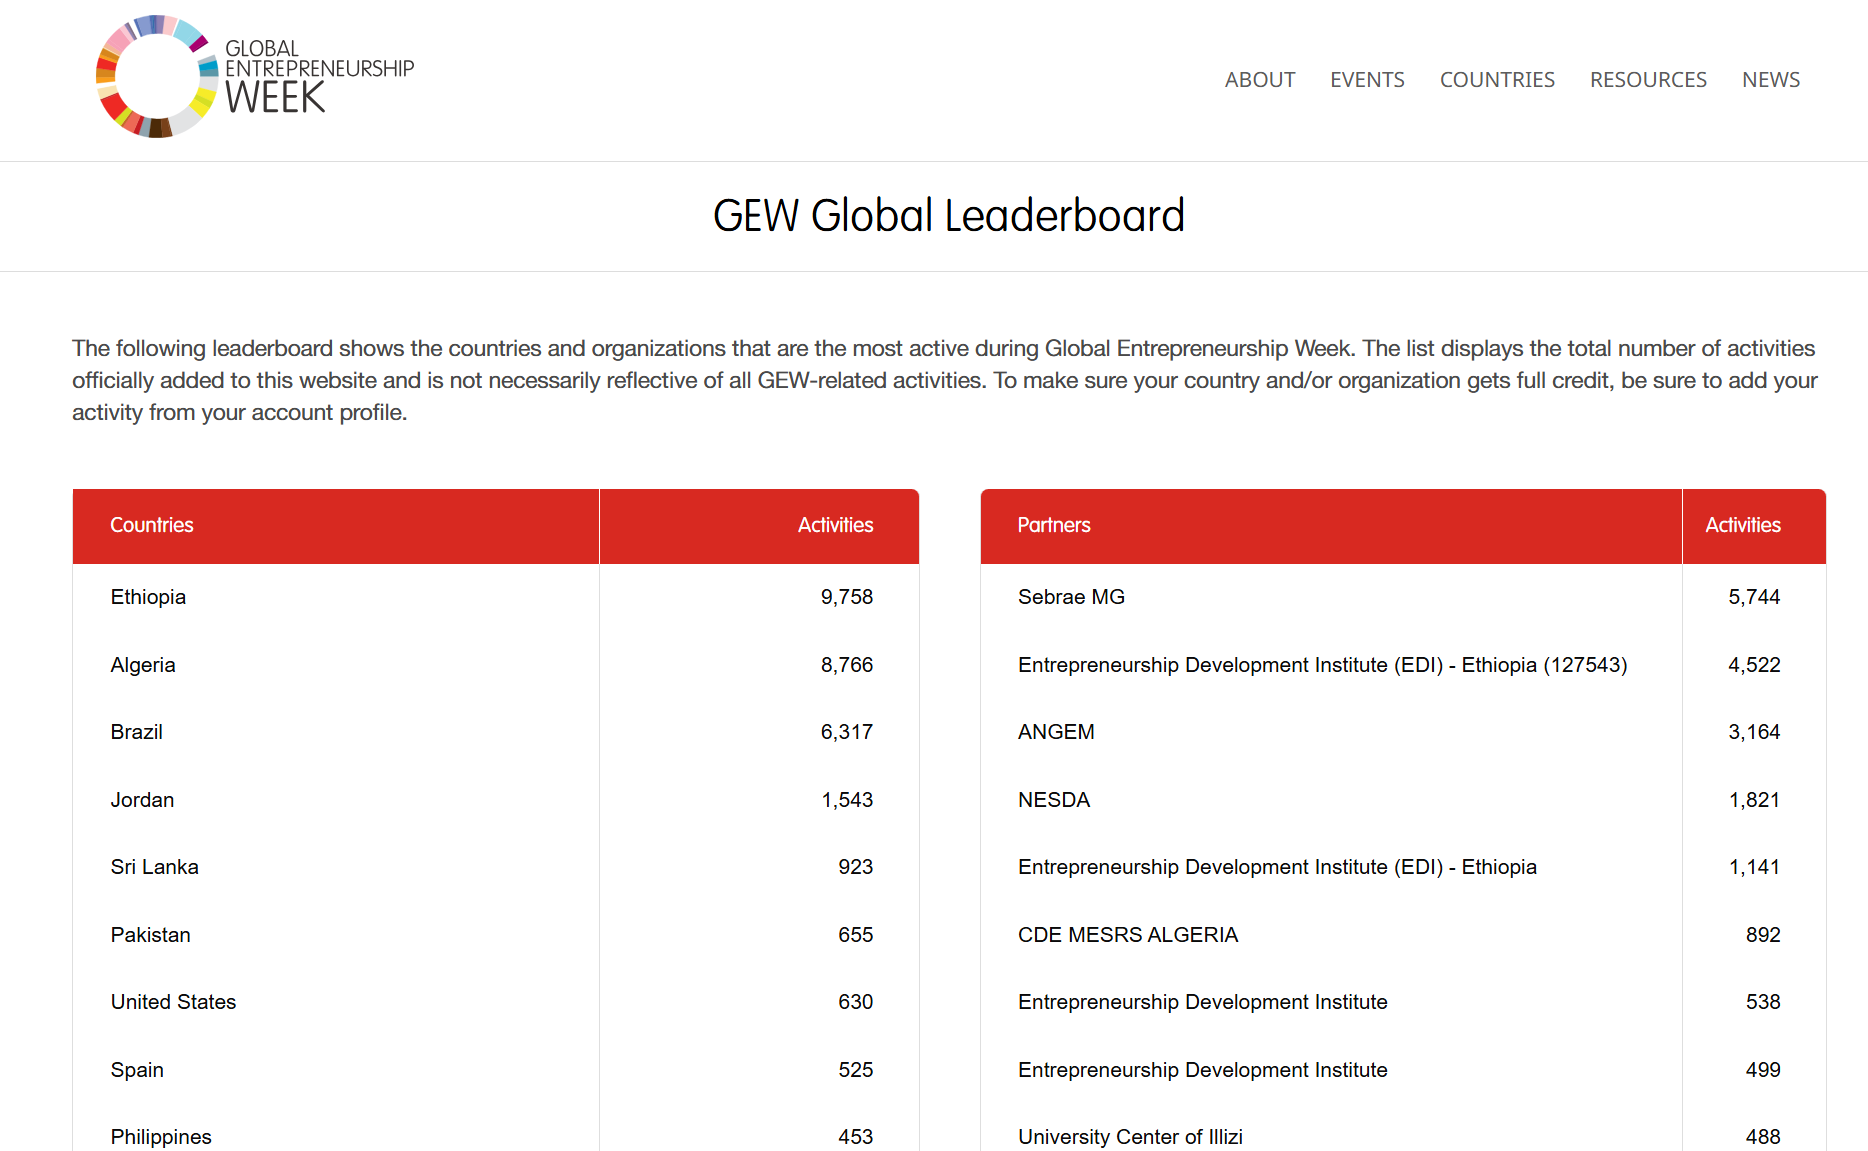This screenshot has width=1868, height=1151.
Task: Go to the Events page
Action: tap(1367, 80)
